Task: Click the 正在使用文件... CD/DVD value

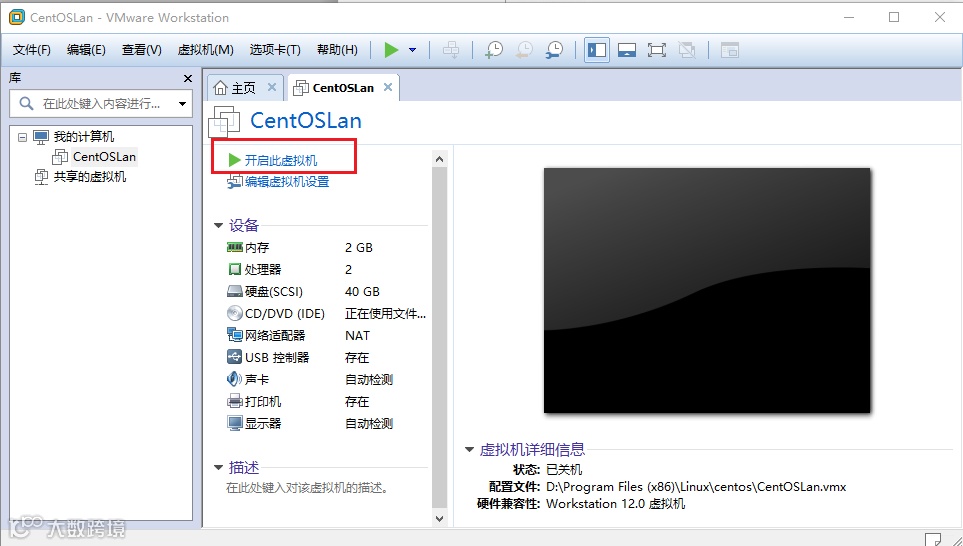Action: coord(385,314)
